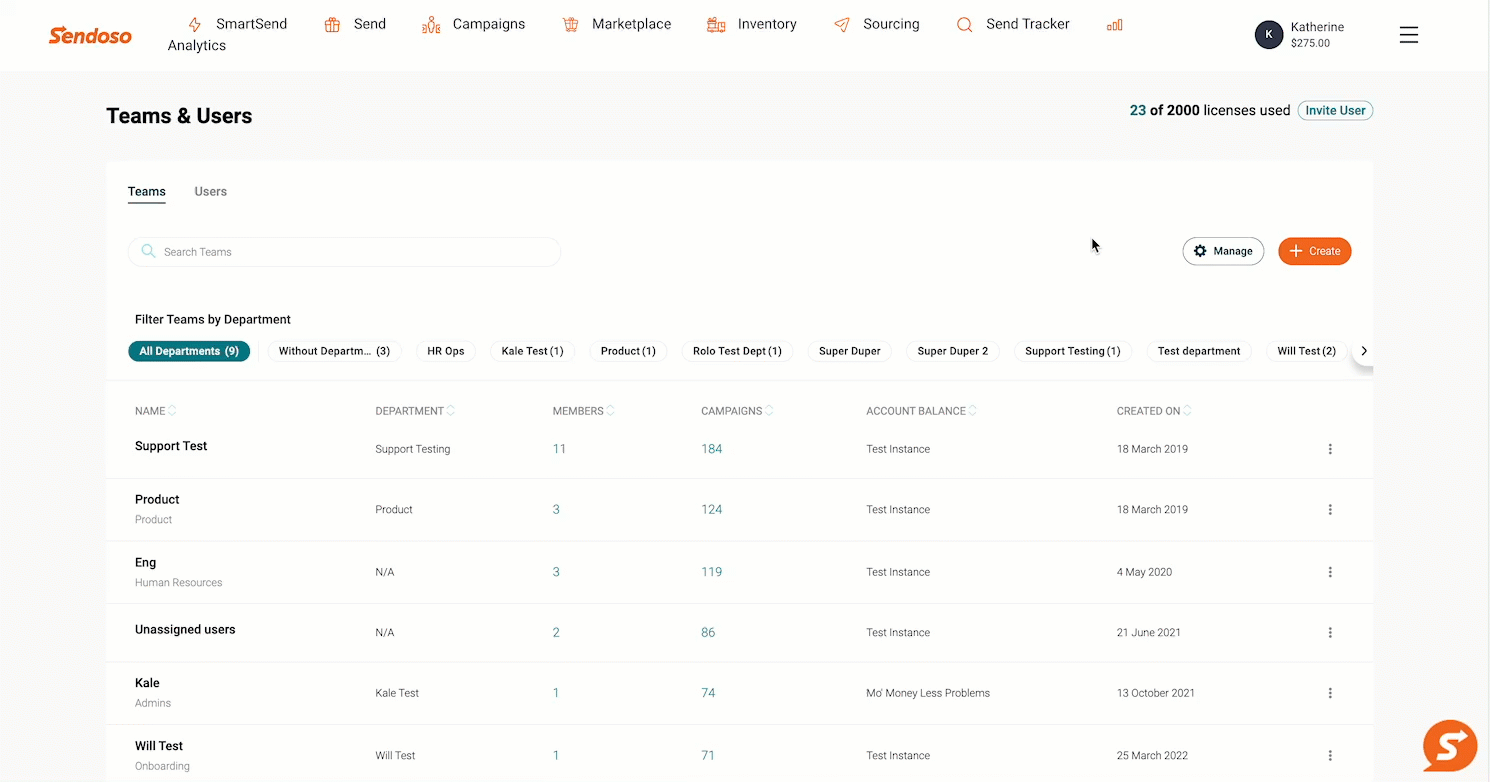Open the 11 members link for Support Test

click(x=559, y=449)
